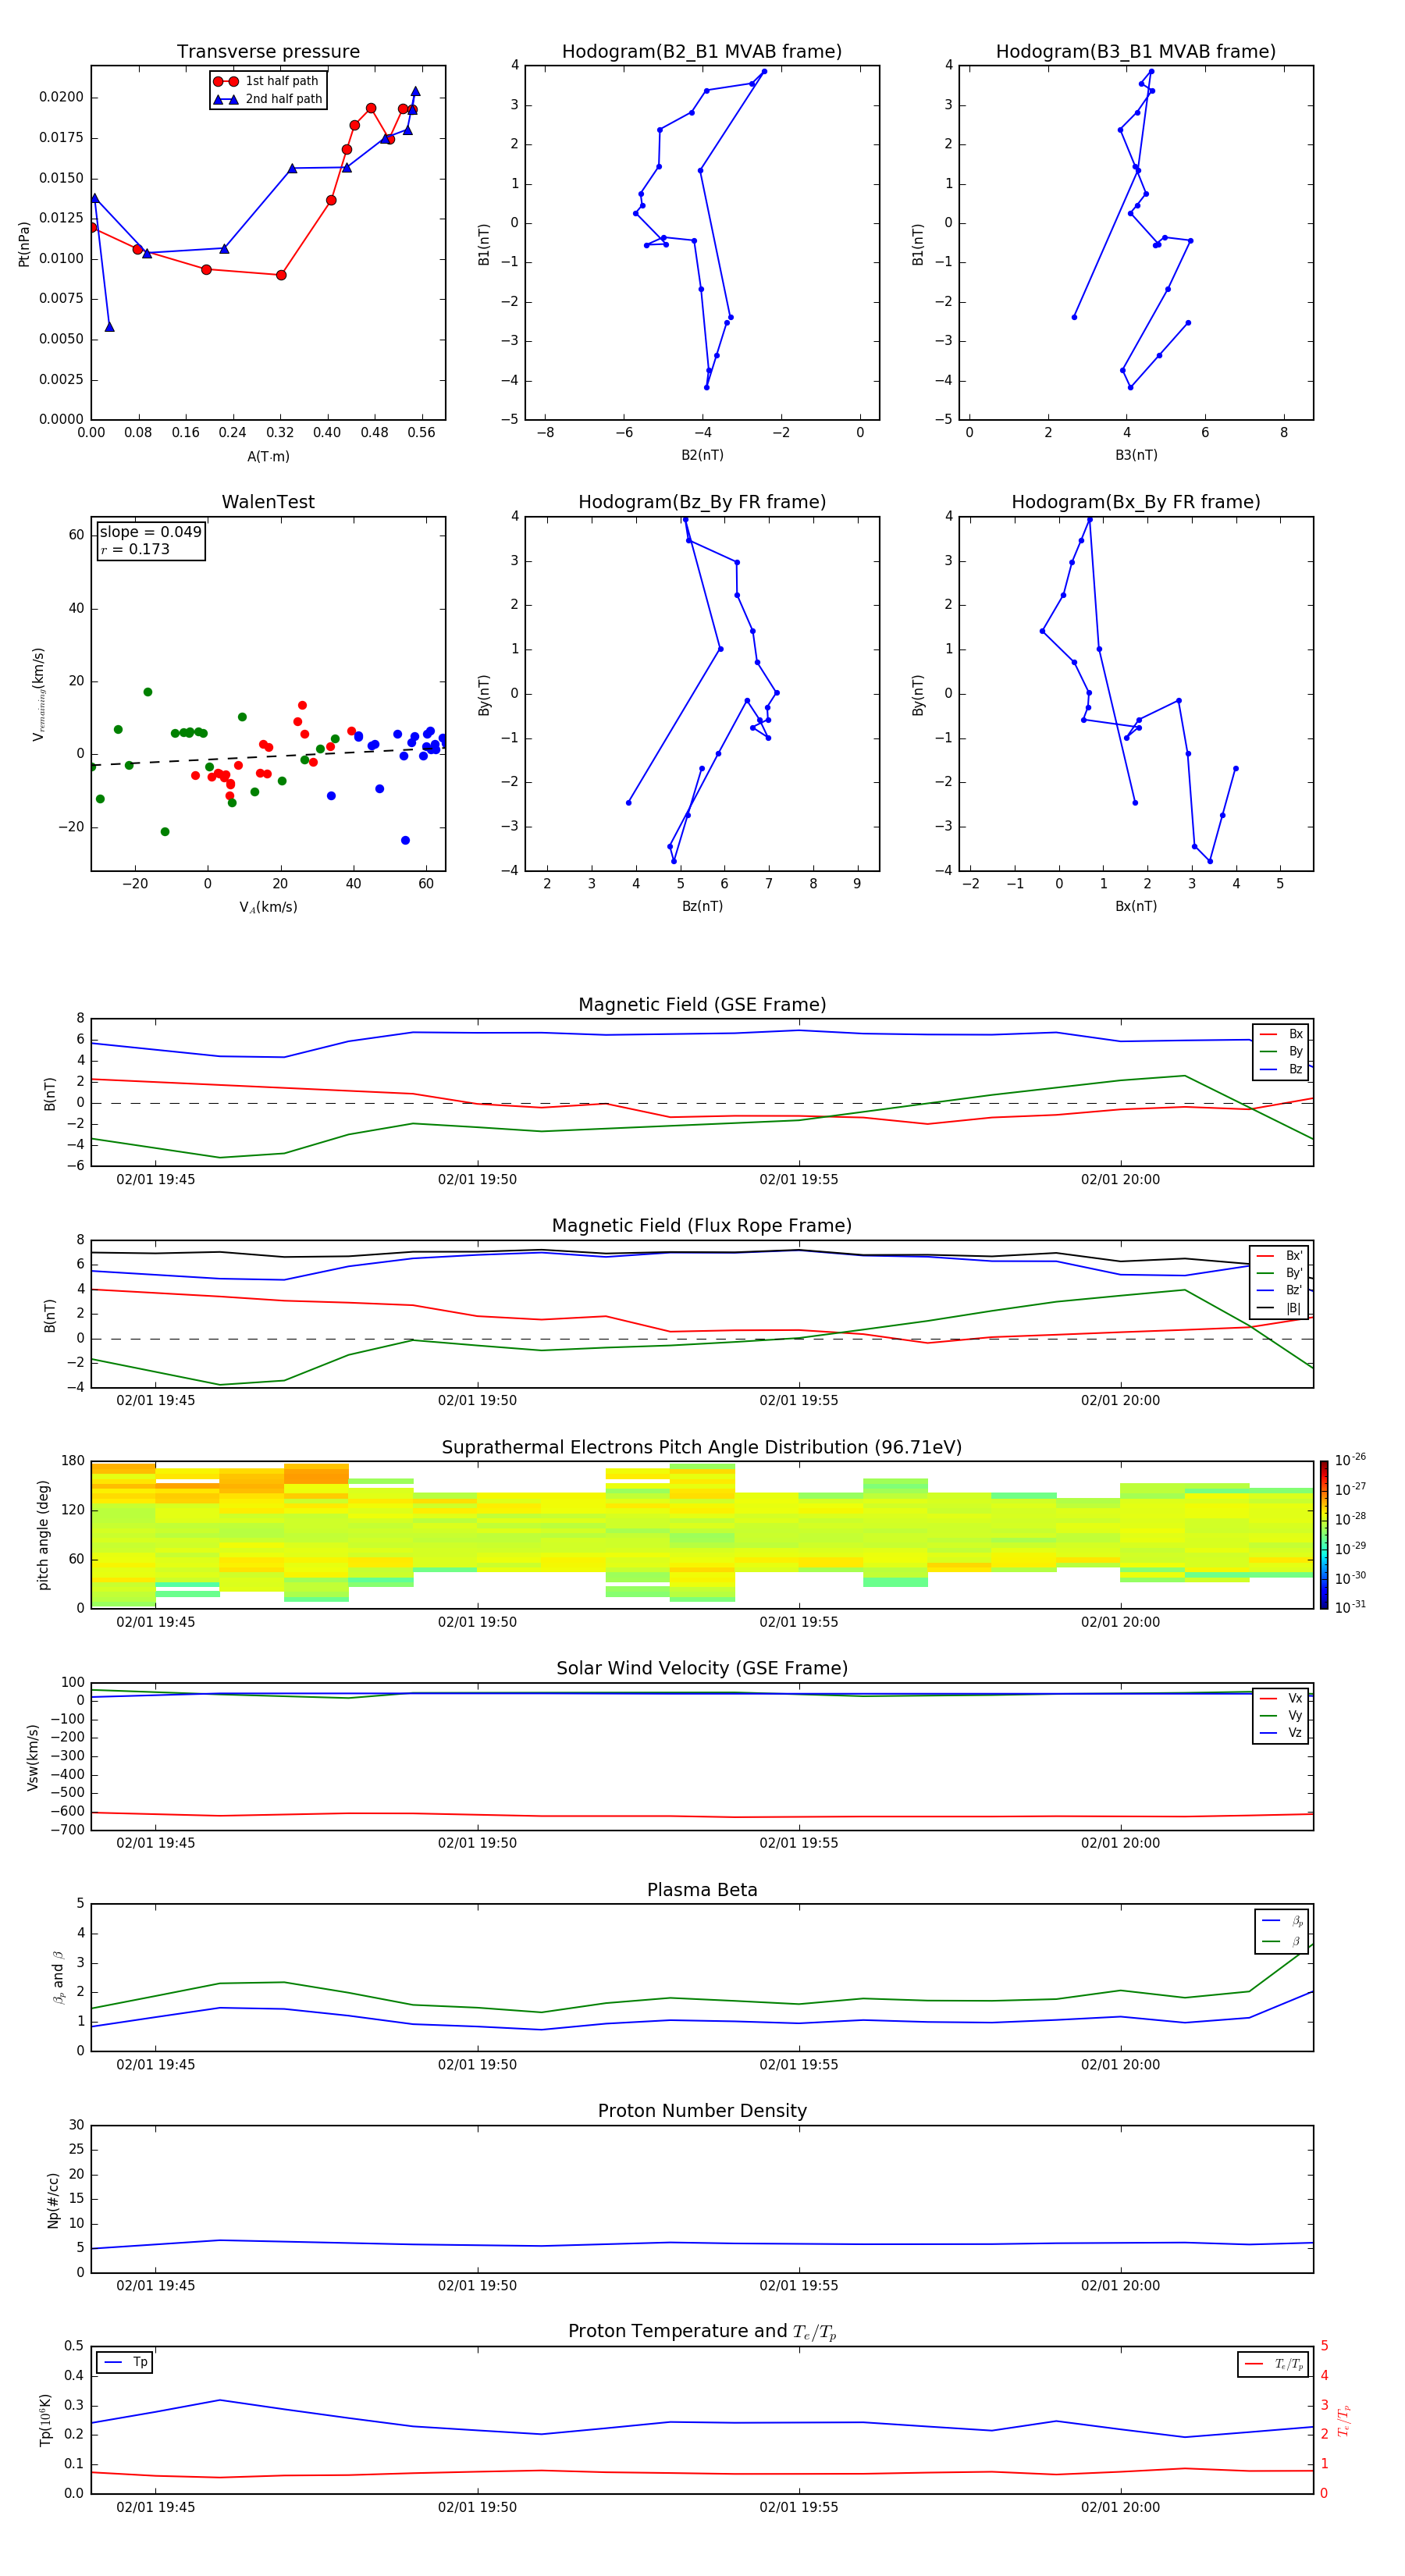Click '02/01 19:45' tick under Proton Temperature plot
Viewport: 1405px width, 2576px height.
click(155, 2507)
